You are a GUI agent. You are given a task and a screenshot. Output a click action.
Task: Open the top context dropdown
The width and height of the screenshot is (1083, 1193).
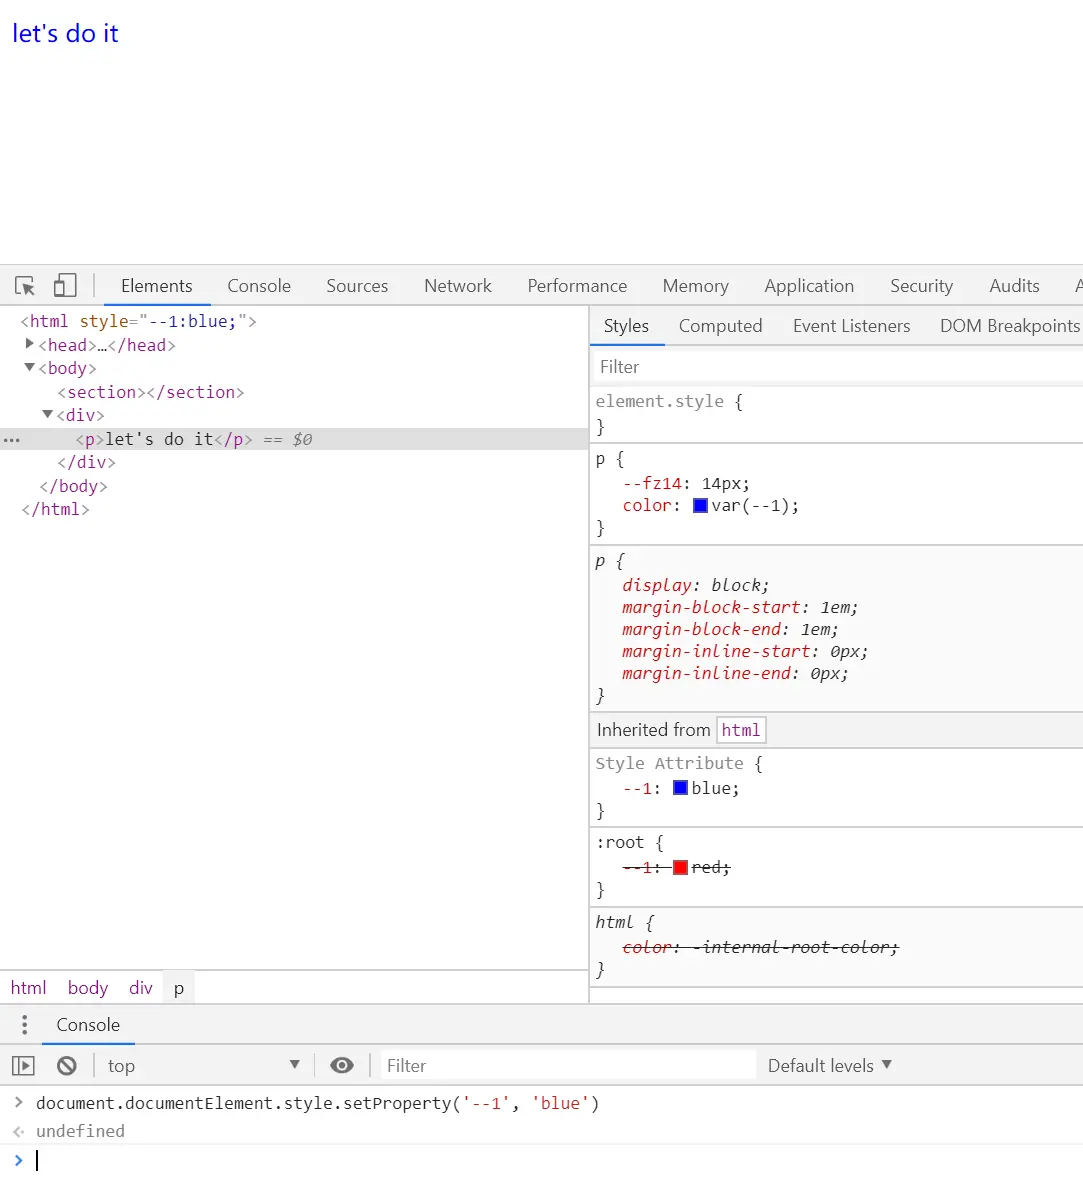[203, 1065]
